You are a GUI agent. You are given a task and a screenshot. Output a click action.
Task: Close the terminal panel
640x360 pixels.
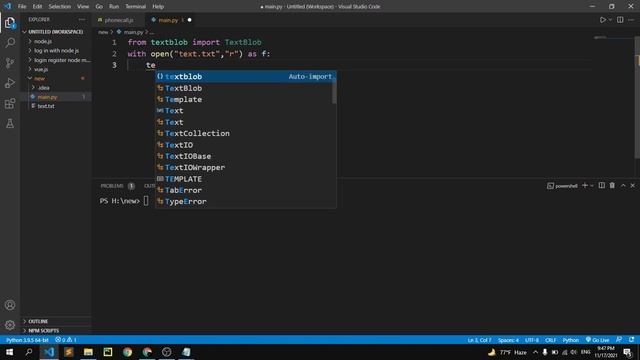[633, 185]
